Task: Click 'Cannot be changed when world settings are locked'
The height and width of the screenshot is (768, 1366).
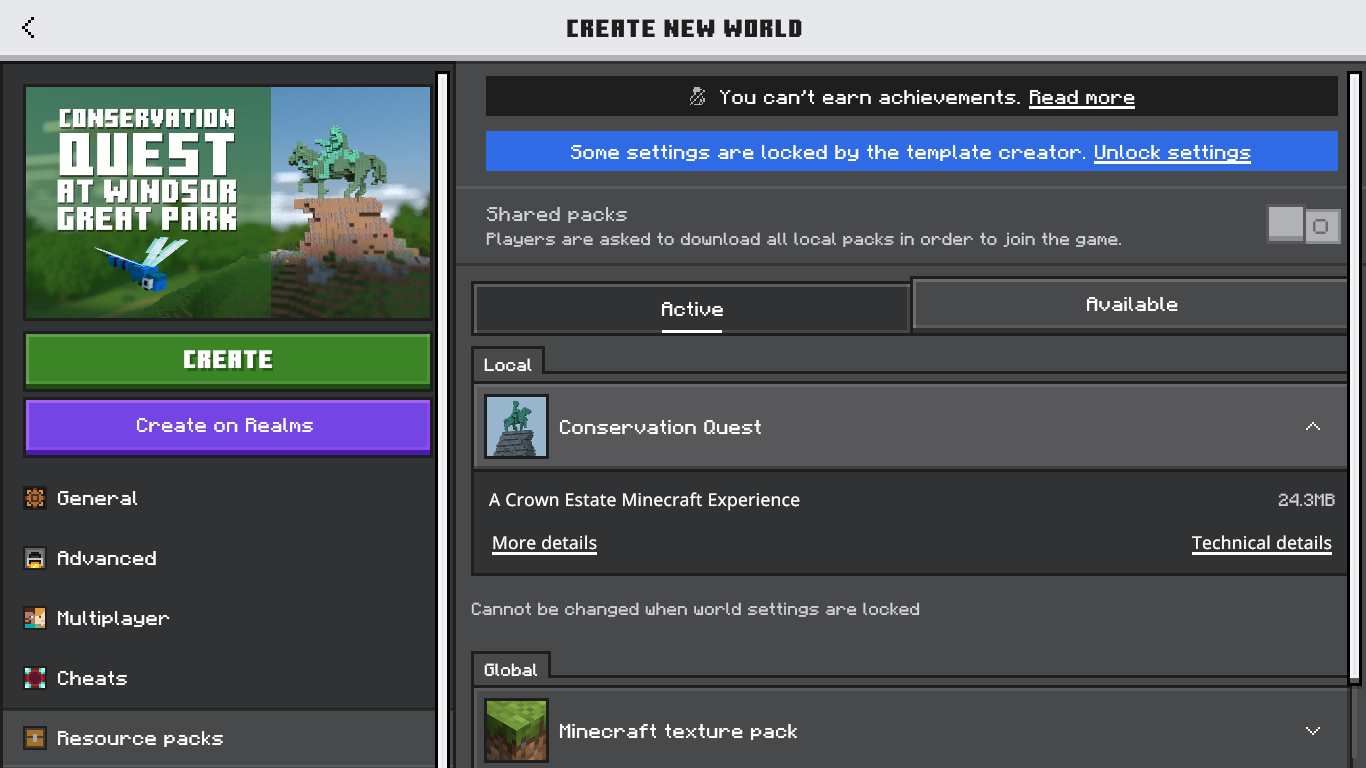Action: [695, 609]
